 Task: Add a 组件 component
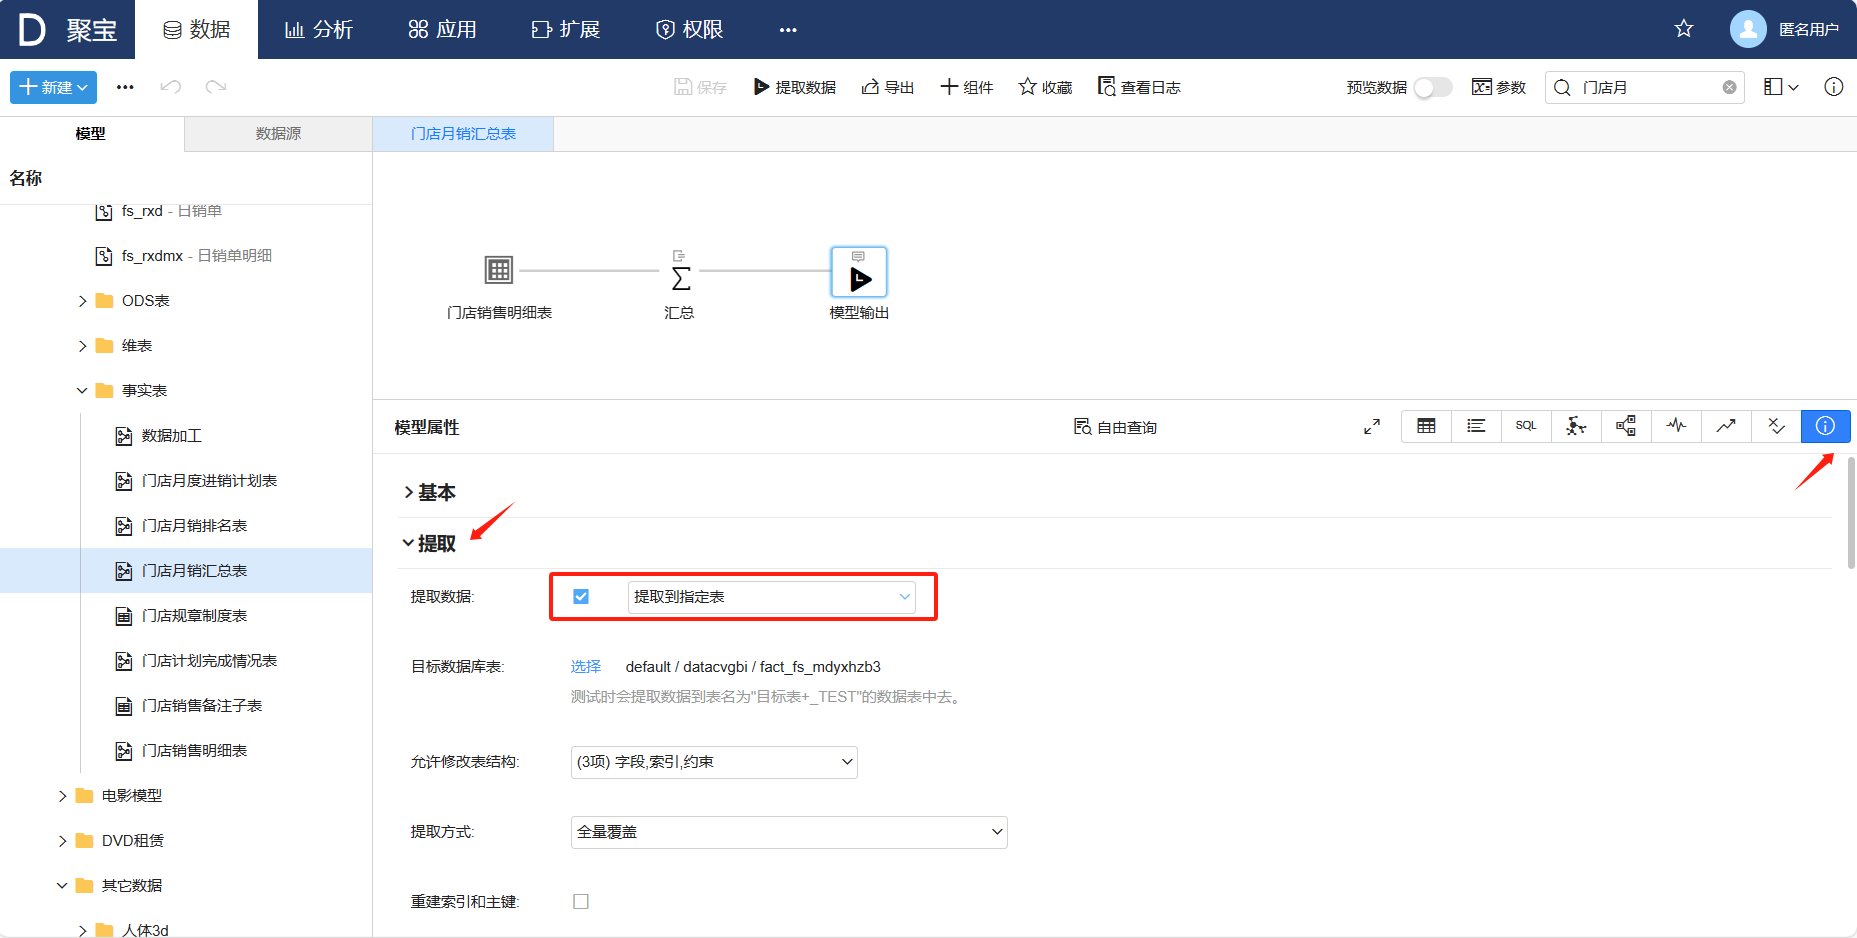pyautogui.click(x=967, y=87)
